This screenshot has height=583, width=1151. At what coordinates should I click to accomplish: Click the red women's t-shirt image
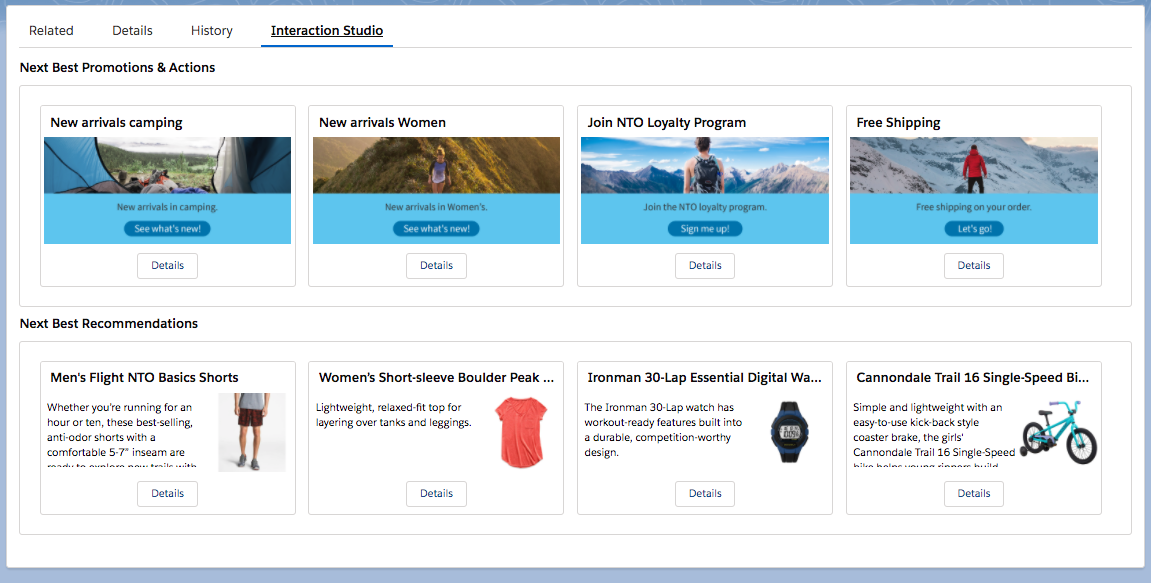522,432
